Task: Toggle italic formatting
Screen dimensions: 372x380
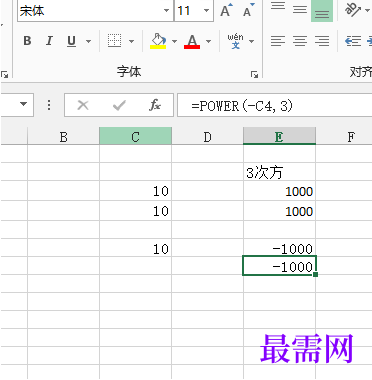Action: click(49, 41)
